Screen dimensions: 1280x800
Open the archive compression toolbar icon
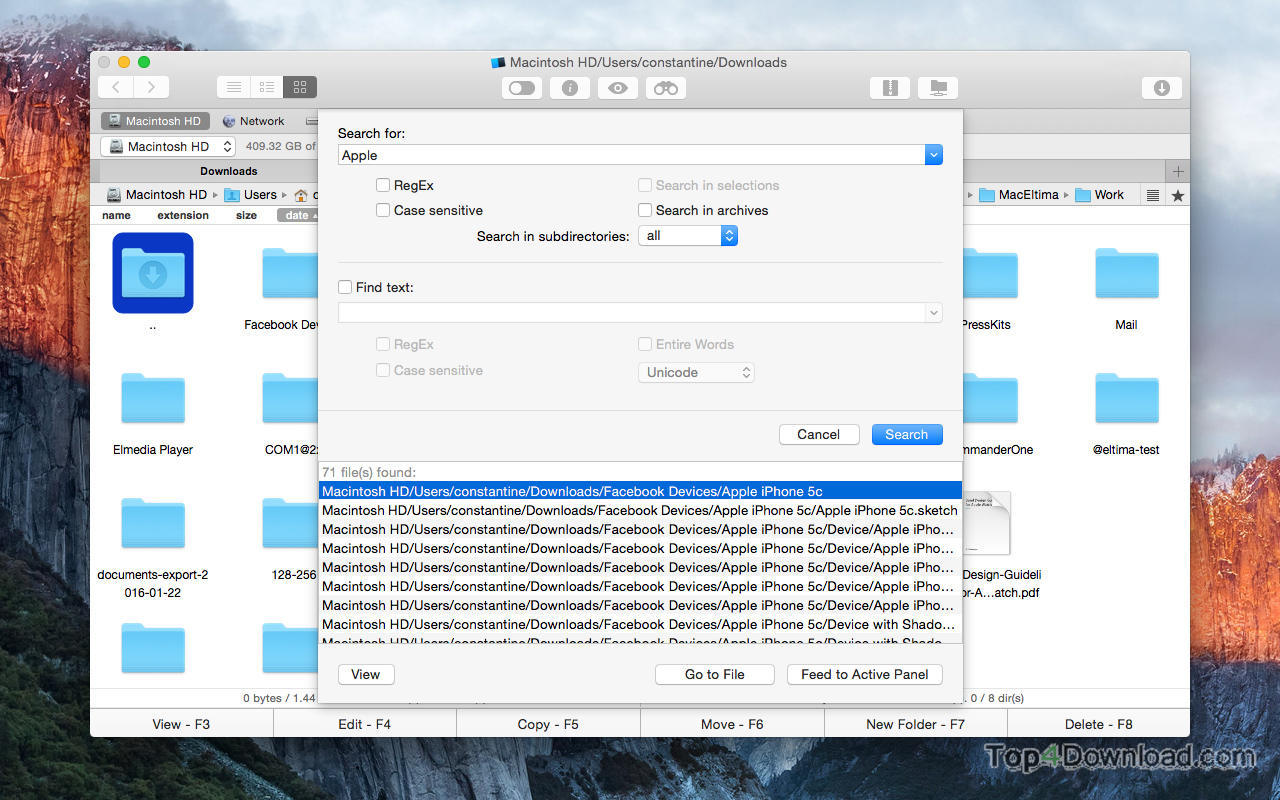coord(890,88)
